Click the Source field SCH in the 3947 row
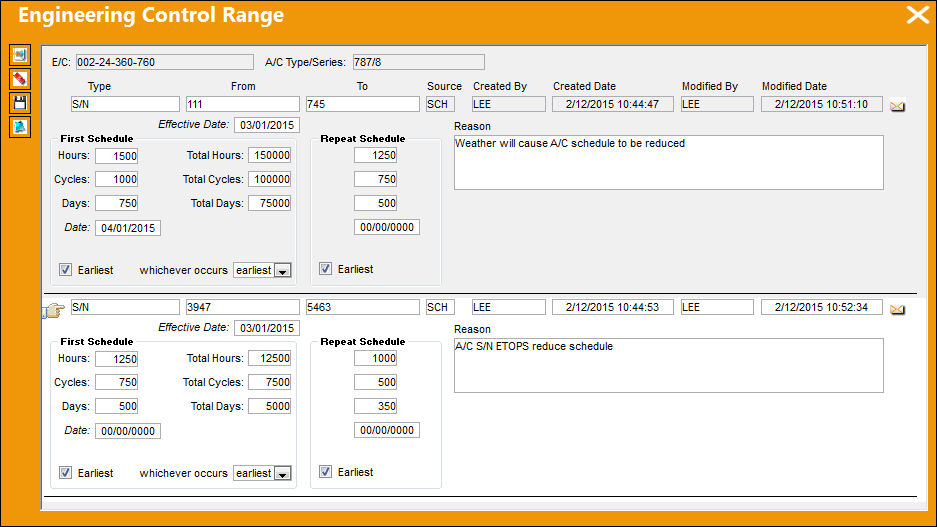Viewport: 937px width, 527px height. 440,307
